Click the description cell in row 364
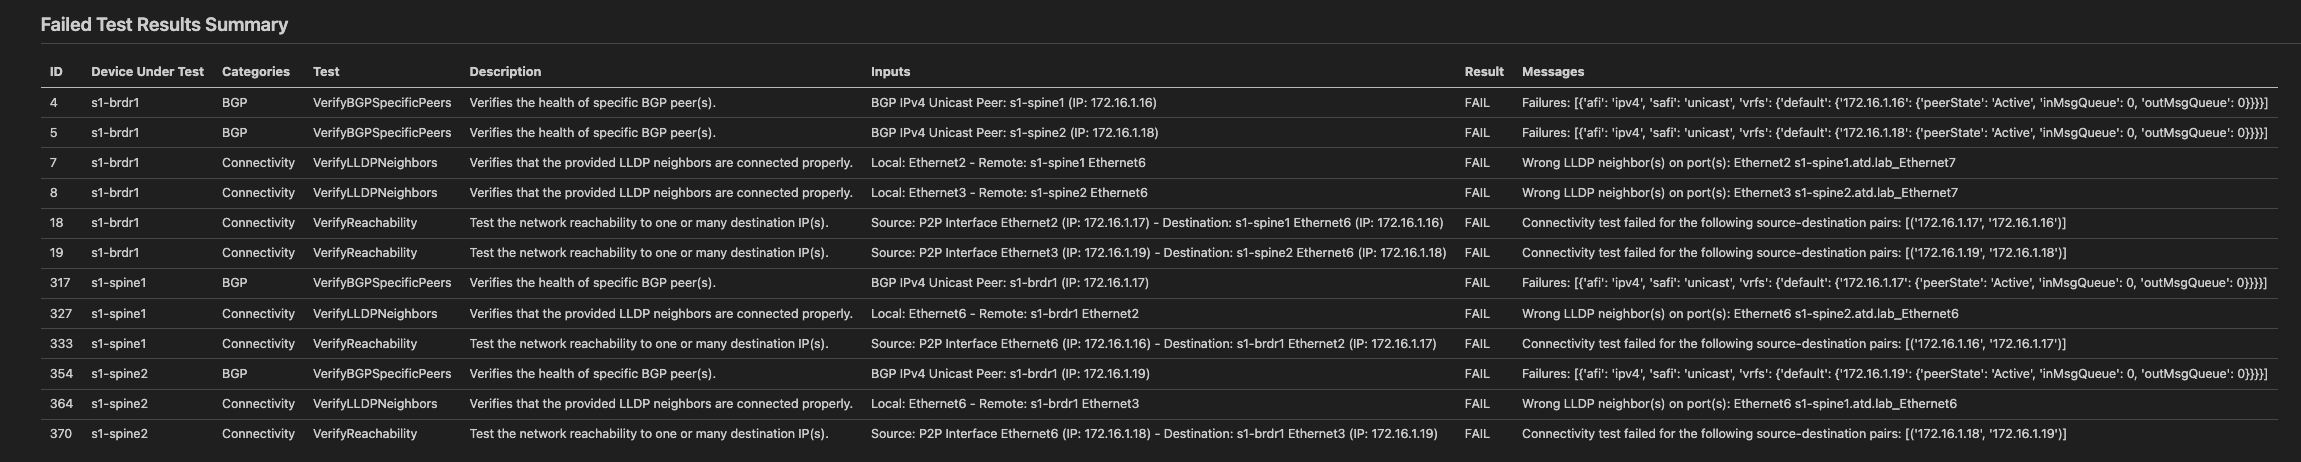Screen dimensions: 2301x462 click(x=661, y=404)
